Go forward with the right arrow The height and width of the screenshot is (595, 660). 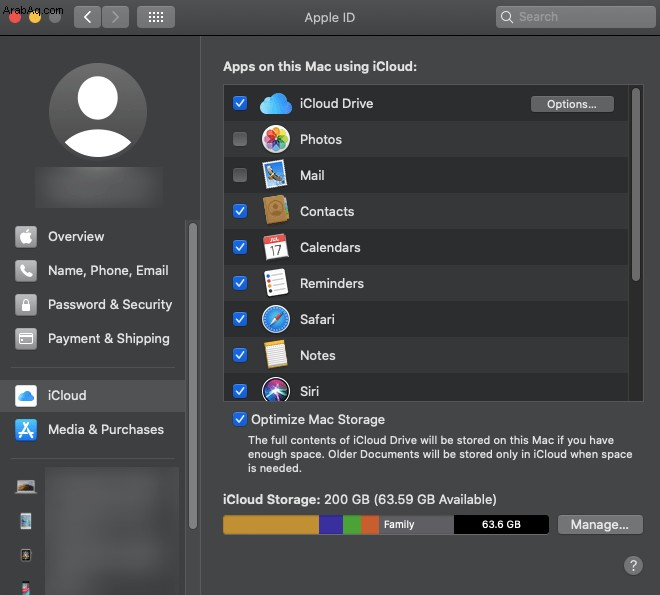pos(115,17)
